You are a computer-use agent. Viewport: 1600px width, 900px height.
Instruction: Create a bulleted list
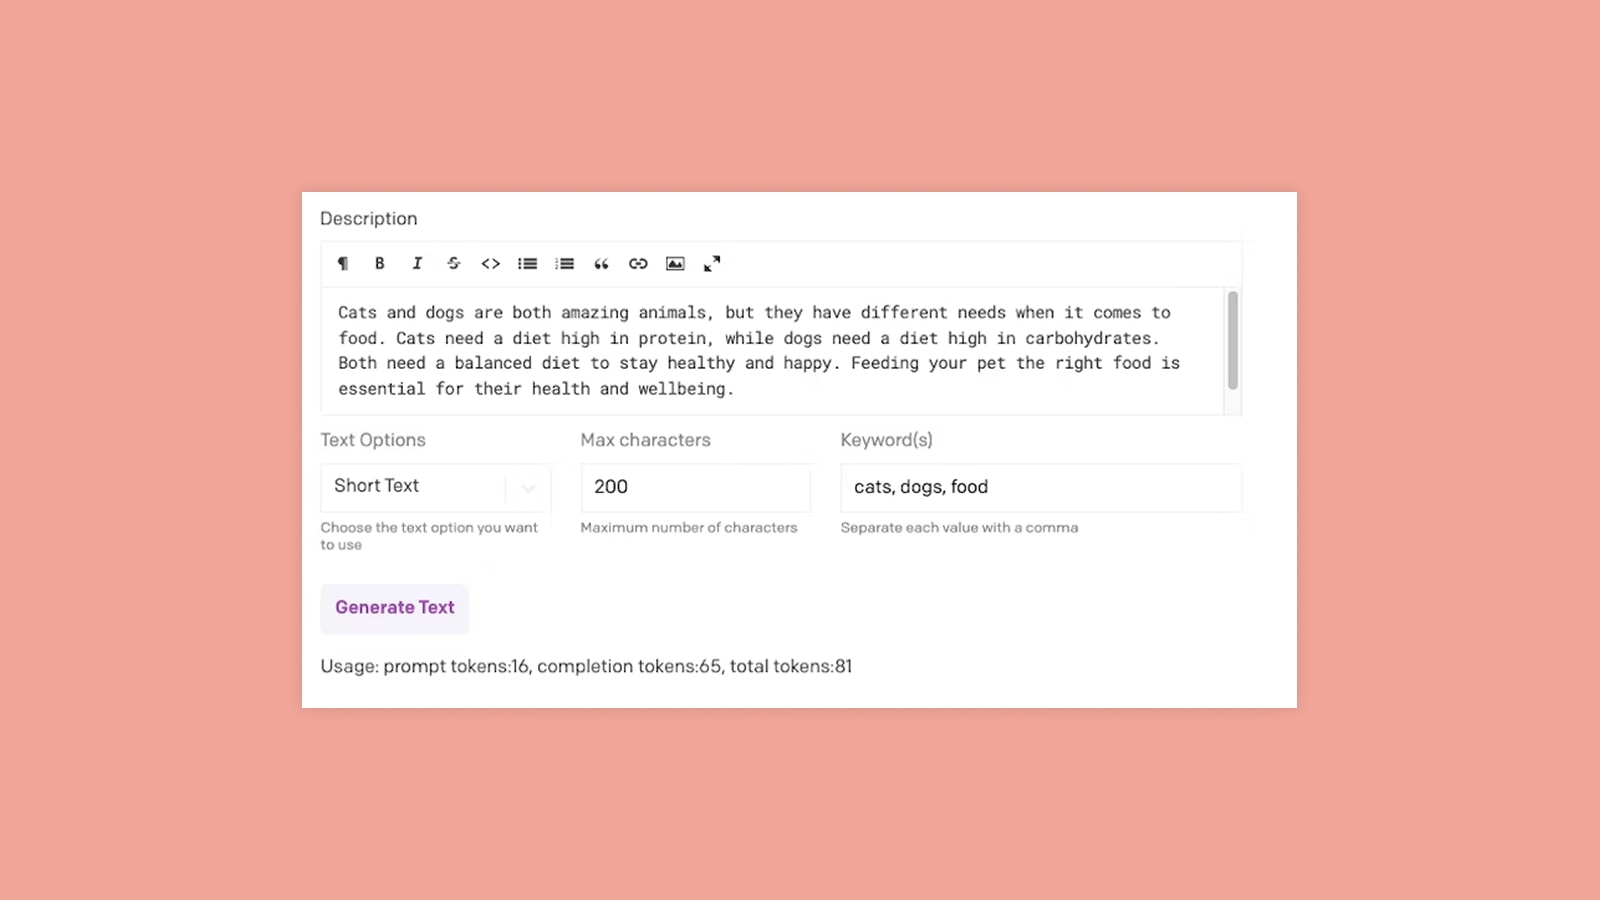click(x=527, y=264)
